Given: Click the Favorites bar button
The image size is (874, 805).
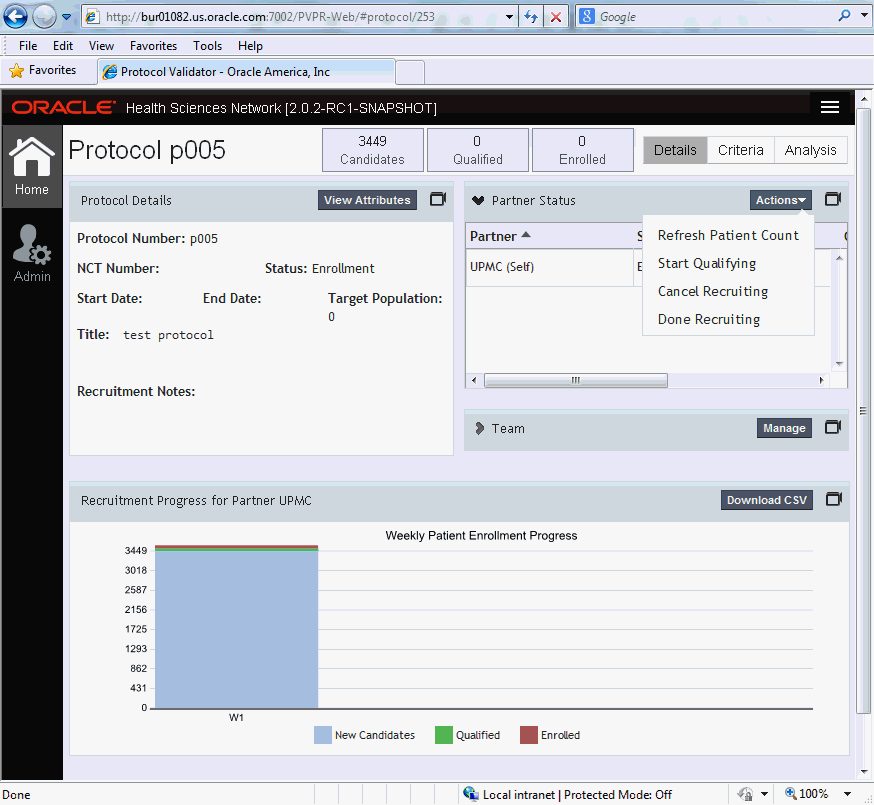Looking at the screenshot, I should (x=43, y=71).
